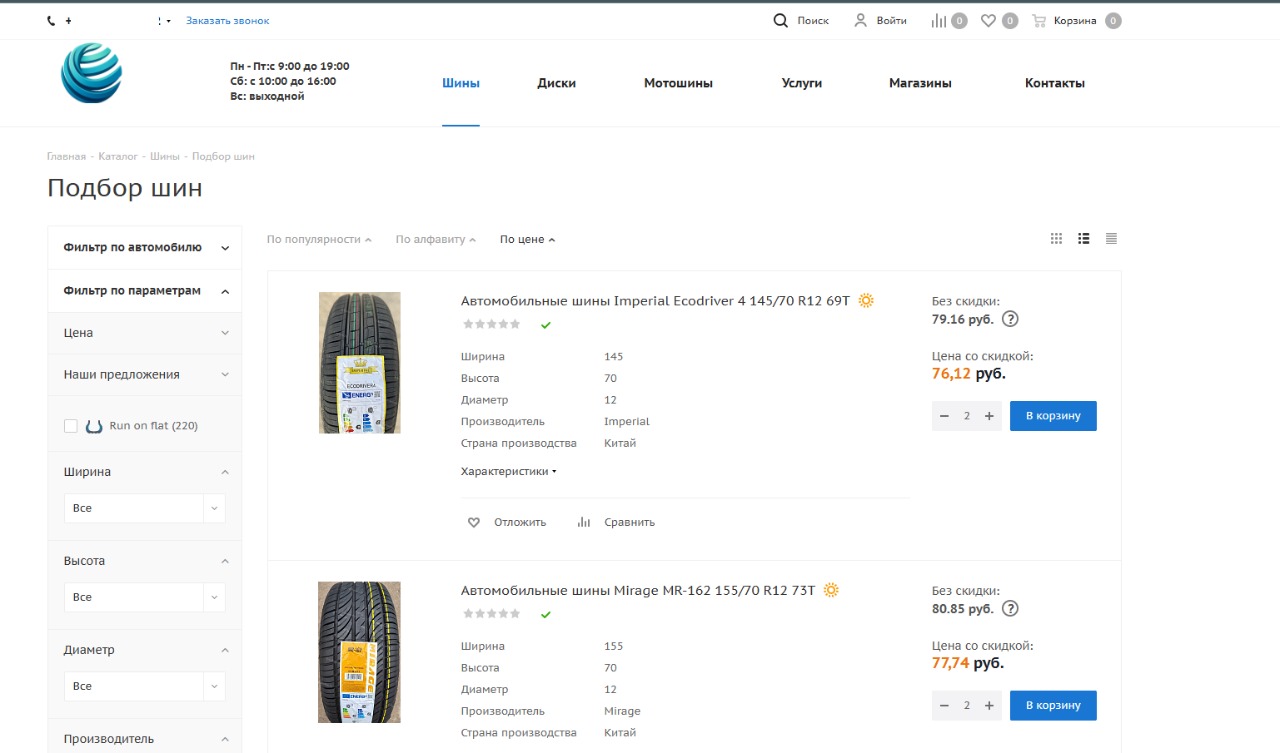Sort products by price
This screenshot has height=753, width=1280.
527,240
